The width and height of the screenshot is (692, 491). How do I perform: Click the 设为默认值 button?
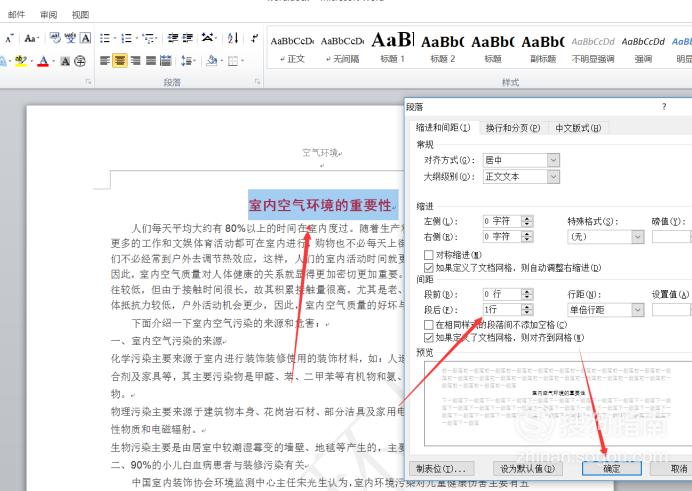pos(527,469)
